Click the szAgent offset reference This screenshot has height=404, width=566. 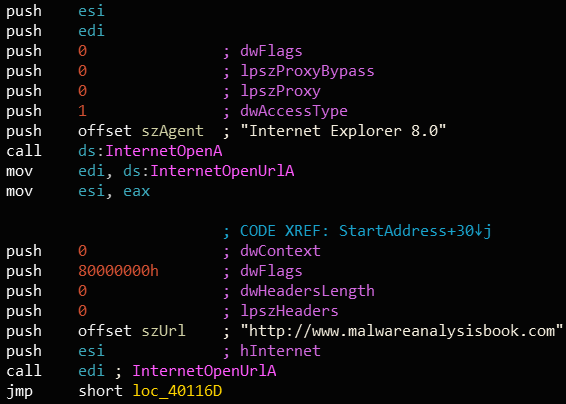point(173,131)
